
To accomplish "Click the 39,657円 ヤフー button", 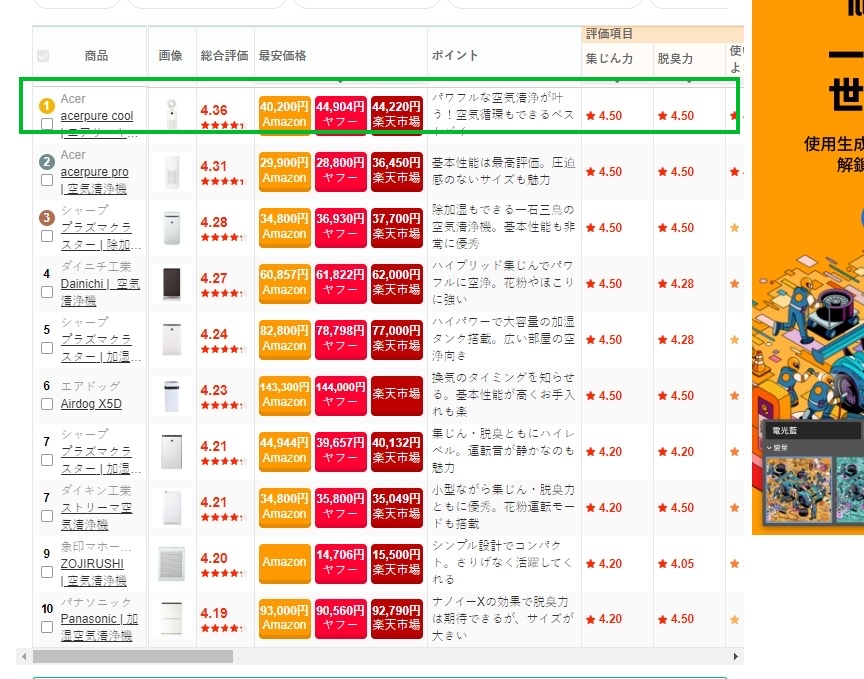I will tap(341, 451).
